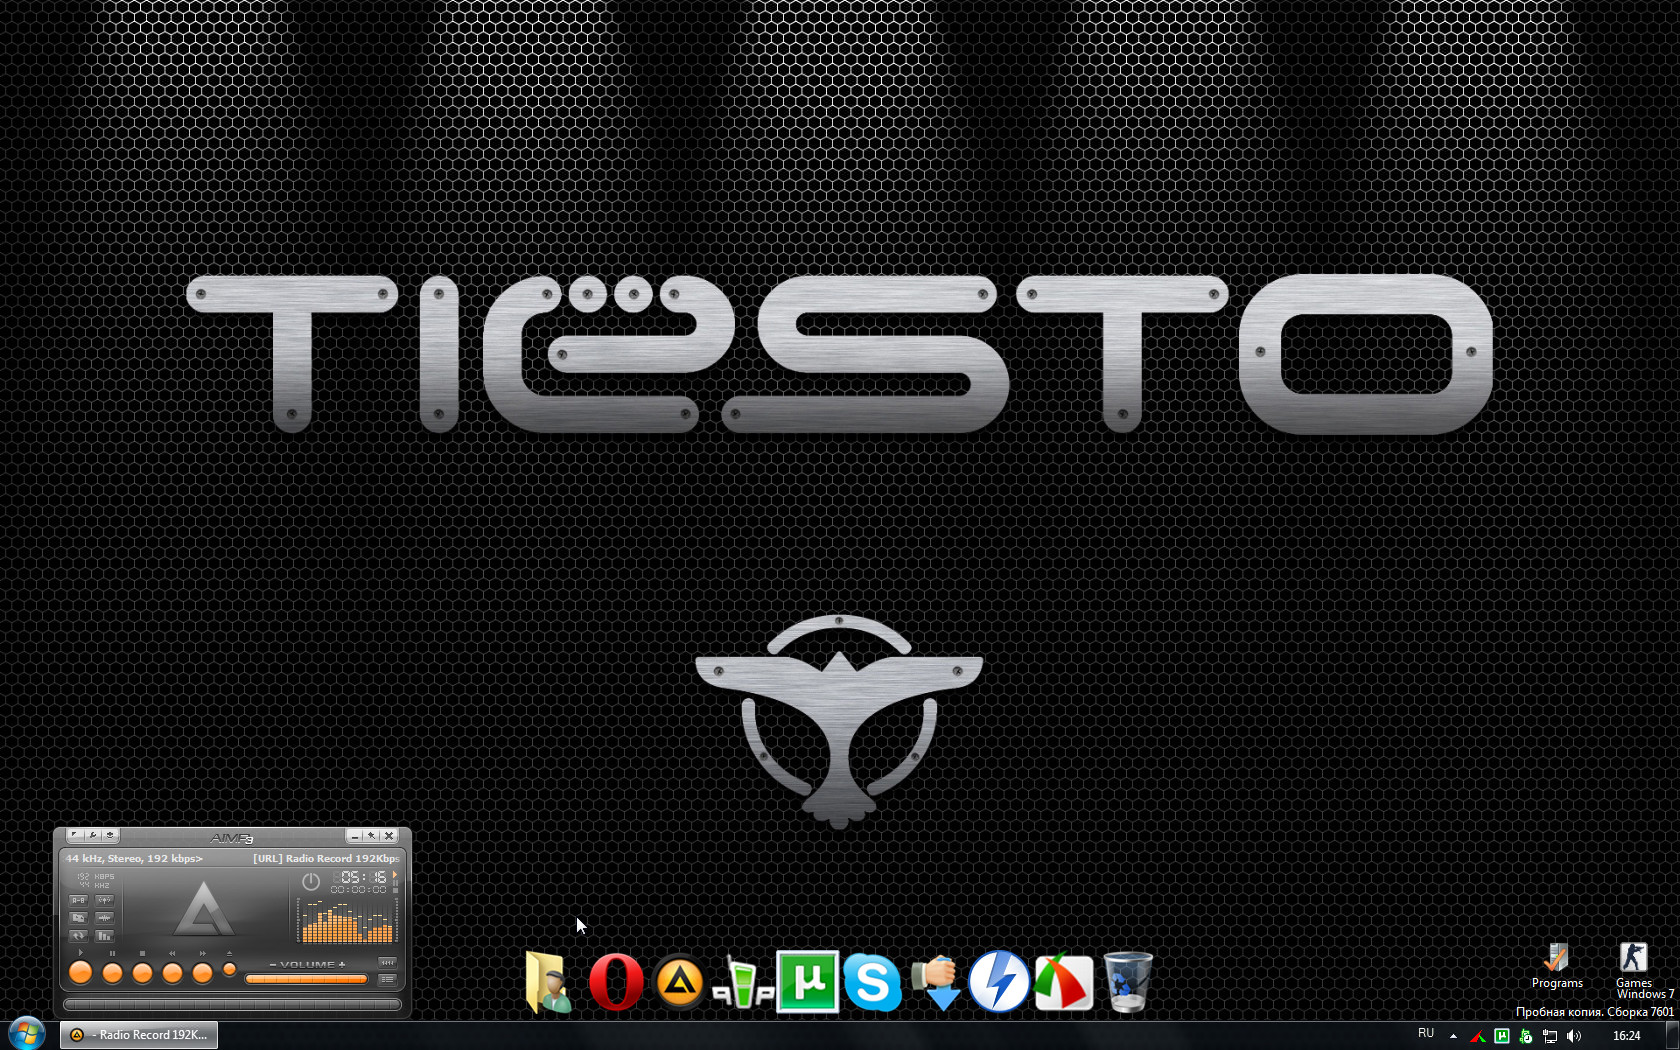Screen dimensions: 1680x1050
Task: Click the AIMP button right of the wrench
Action: point(111,835)
